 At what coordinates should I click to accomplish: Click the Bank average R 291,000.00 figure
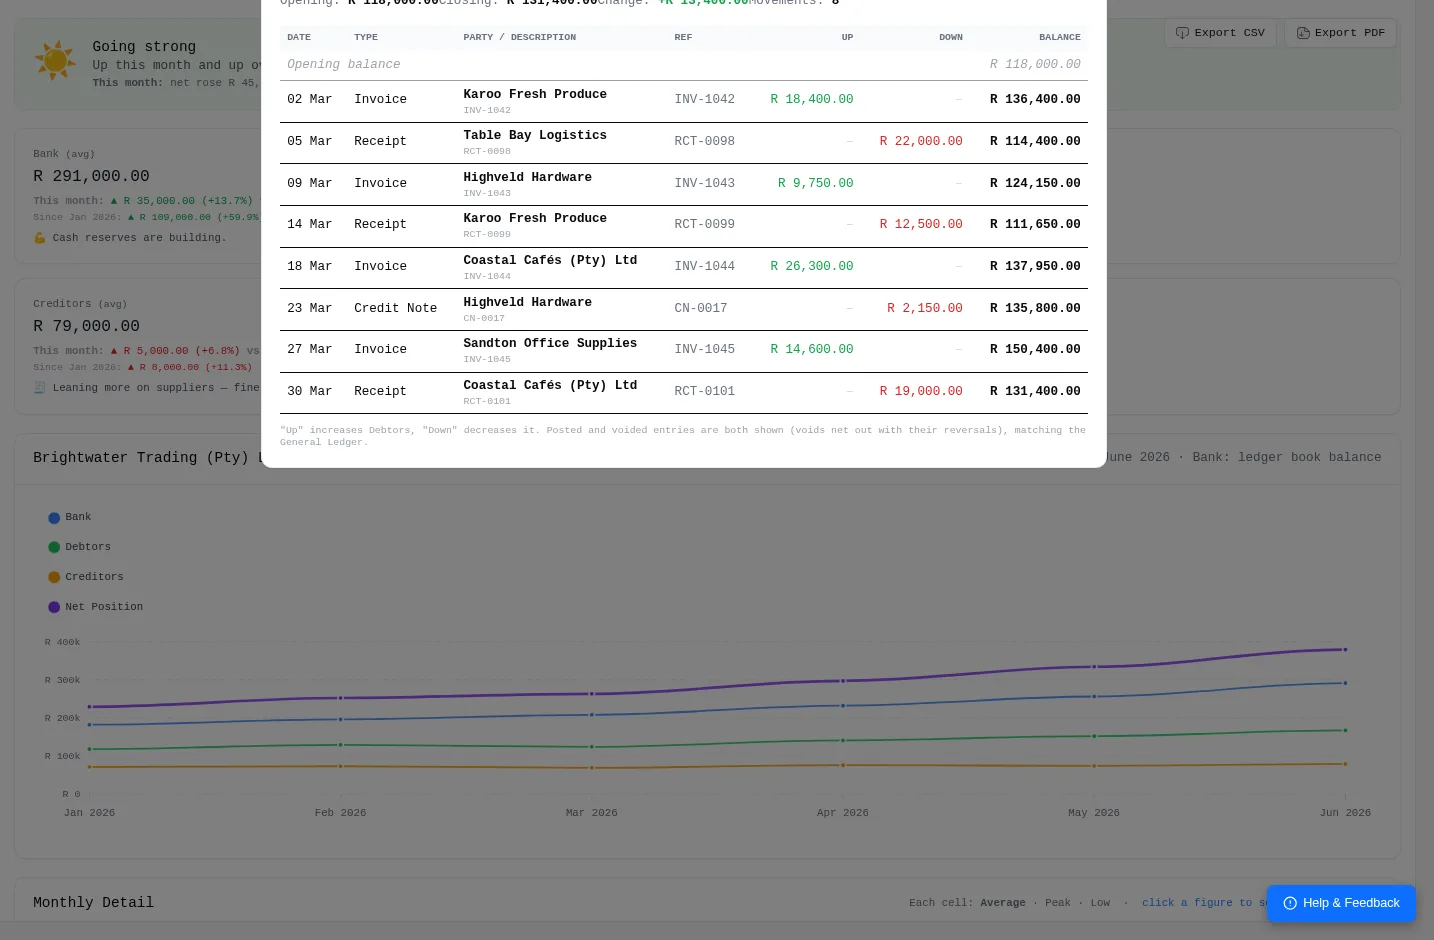tap(91, 177)
